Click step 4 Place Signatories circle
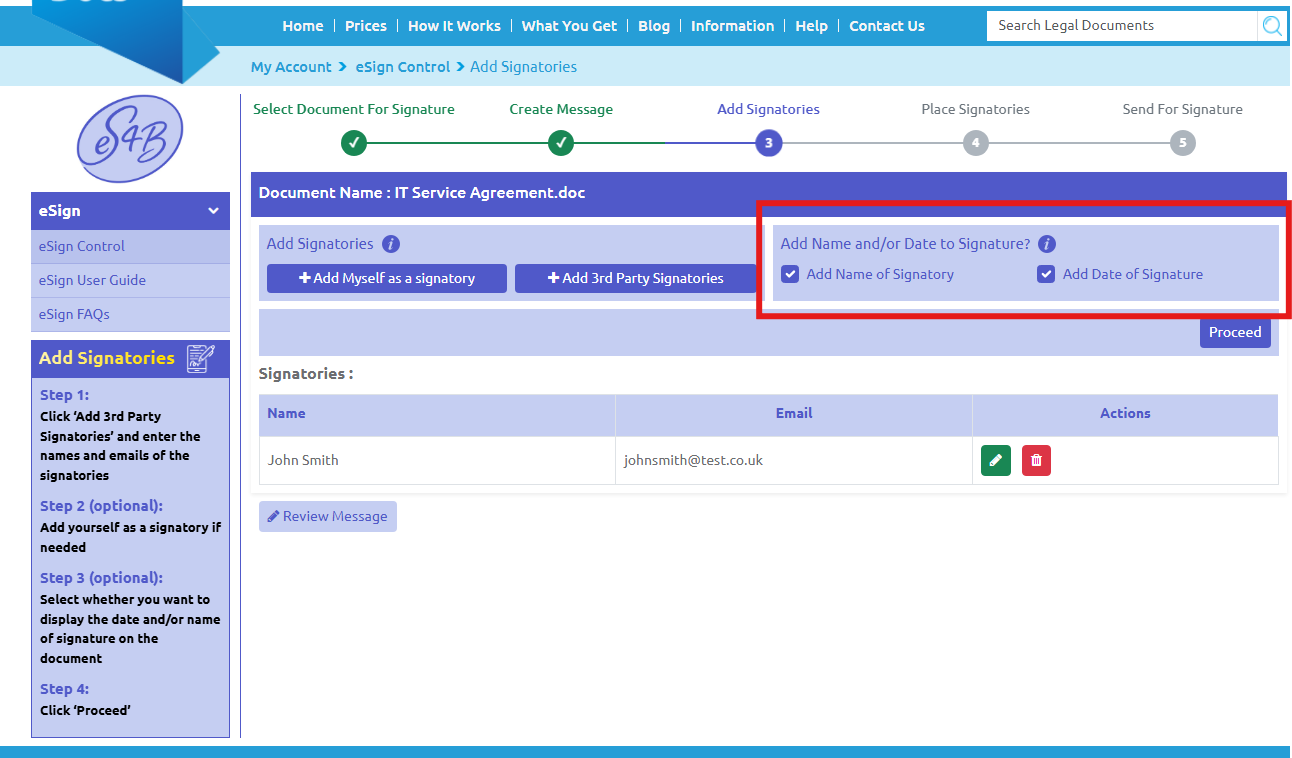This screenshot has height=758, width=1292. click(975, 143)
